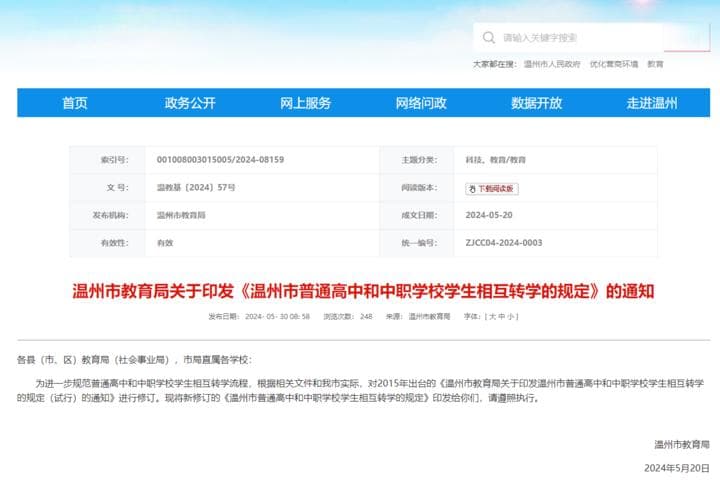This screenshot has height=480, width=720.
Task: Open the 走进温州 navigation tab
Action: pyautogui.click(x=652, y=103)
